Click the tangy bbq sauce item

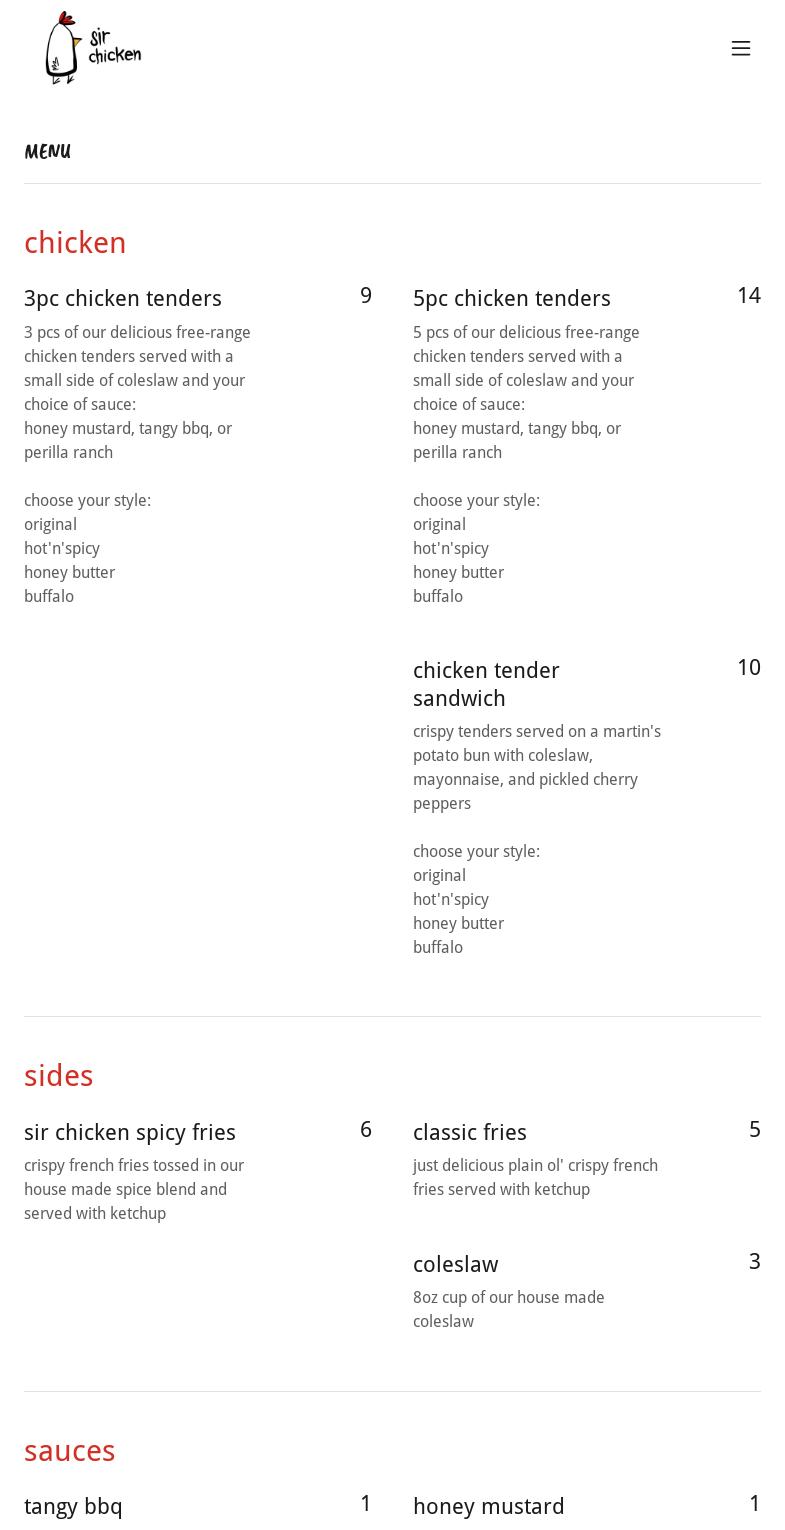coord(73,1506)
